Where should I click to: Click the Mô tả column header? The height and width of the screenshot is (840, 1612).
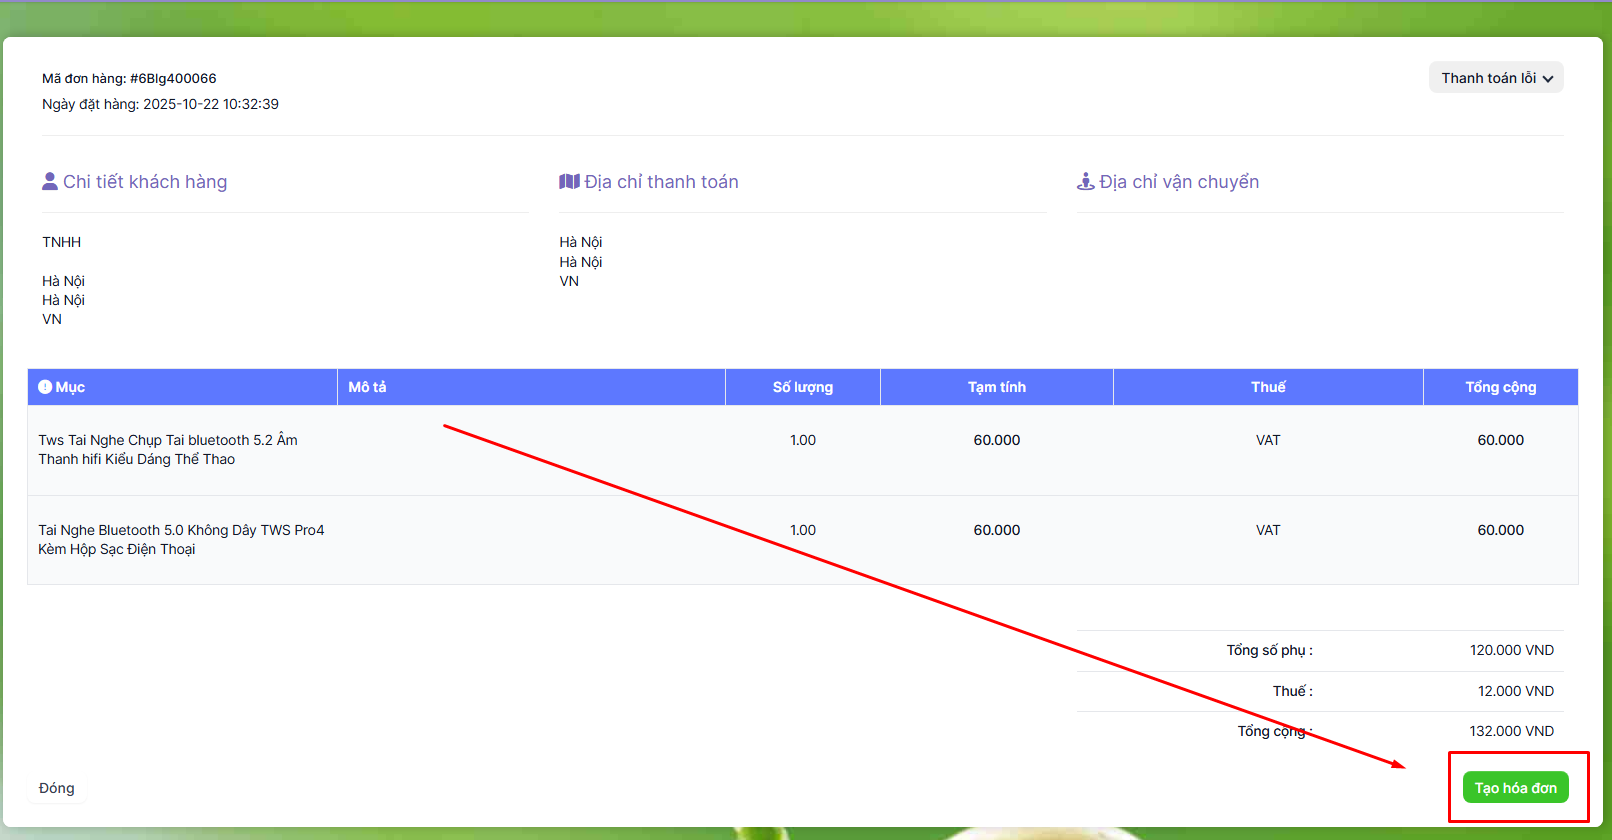point(367,387)
